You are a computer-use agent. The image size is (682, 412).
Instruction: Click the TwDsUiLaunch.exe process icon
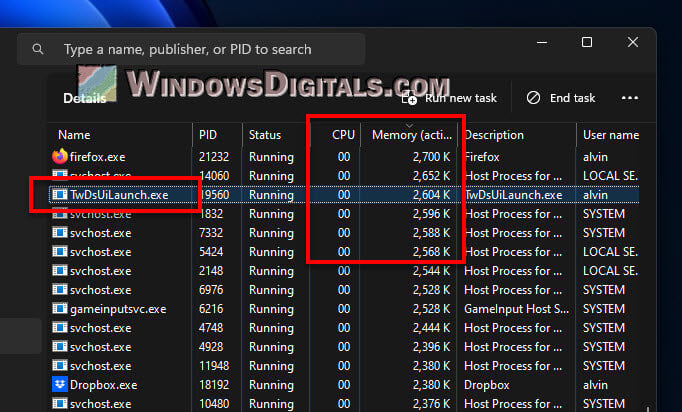coord(60,194)
